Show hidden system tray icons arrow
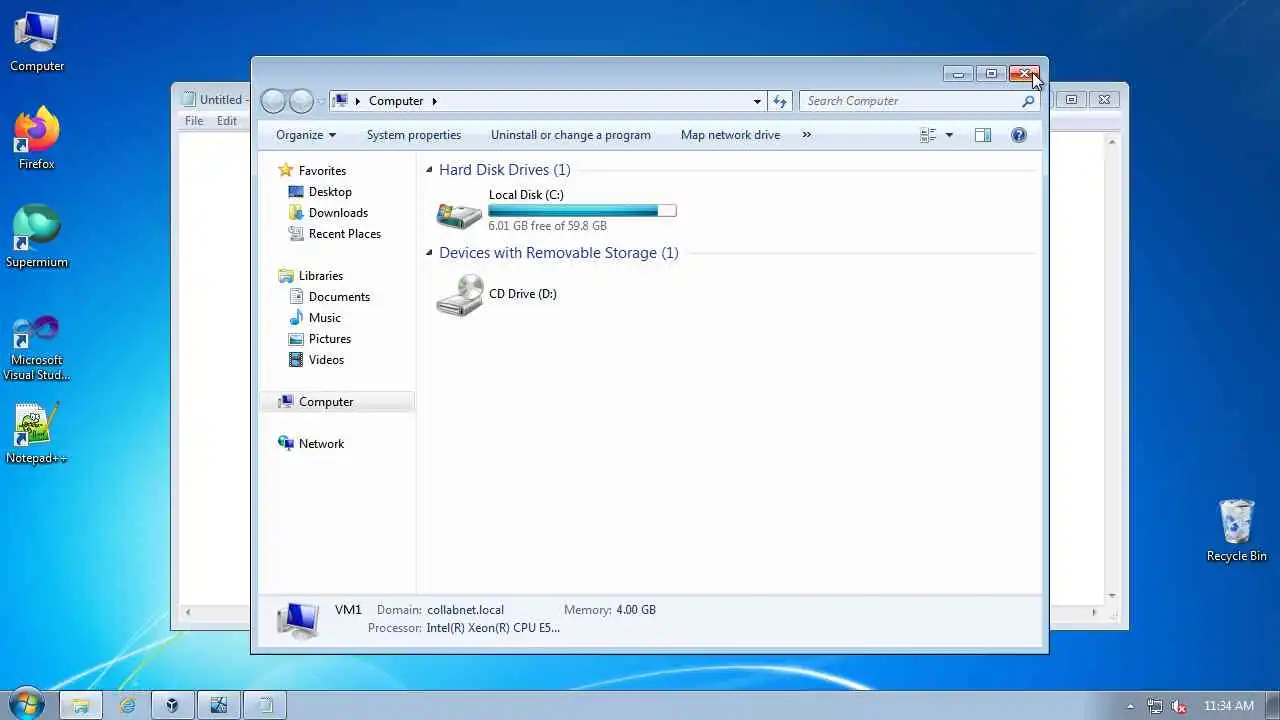Image resolution: width=1280 pixels, height=720 pixels. [1131, 706]
